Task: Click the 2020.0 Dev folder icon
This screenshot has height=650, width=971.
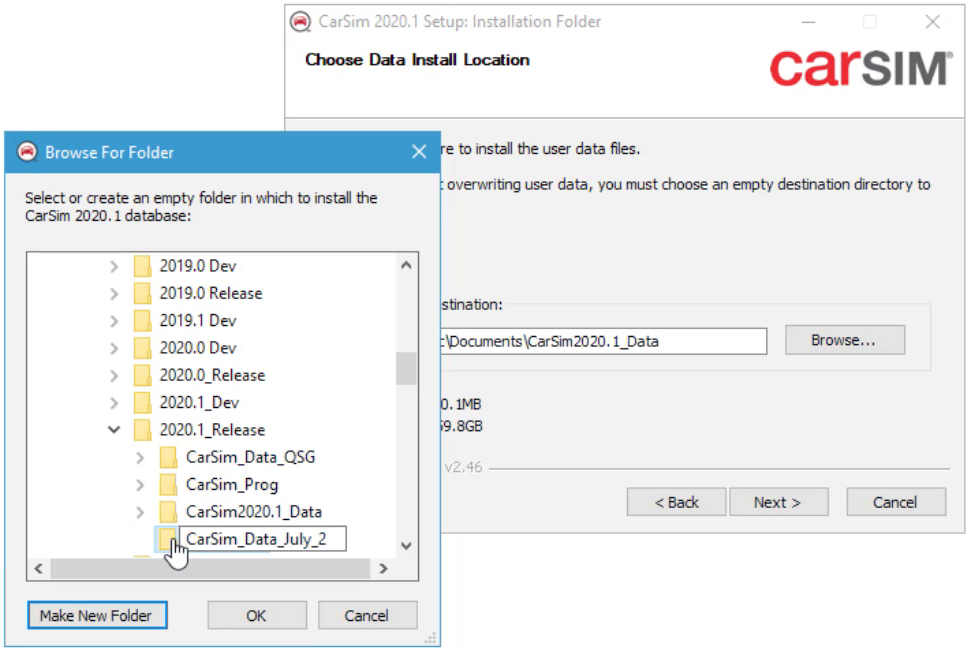Action: (142, 347)
